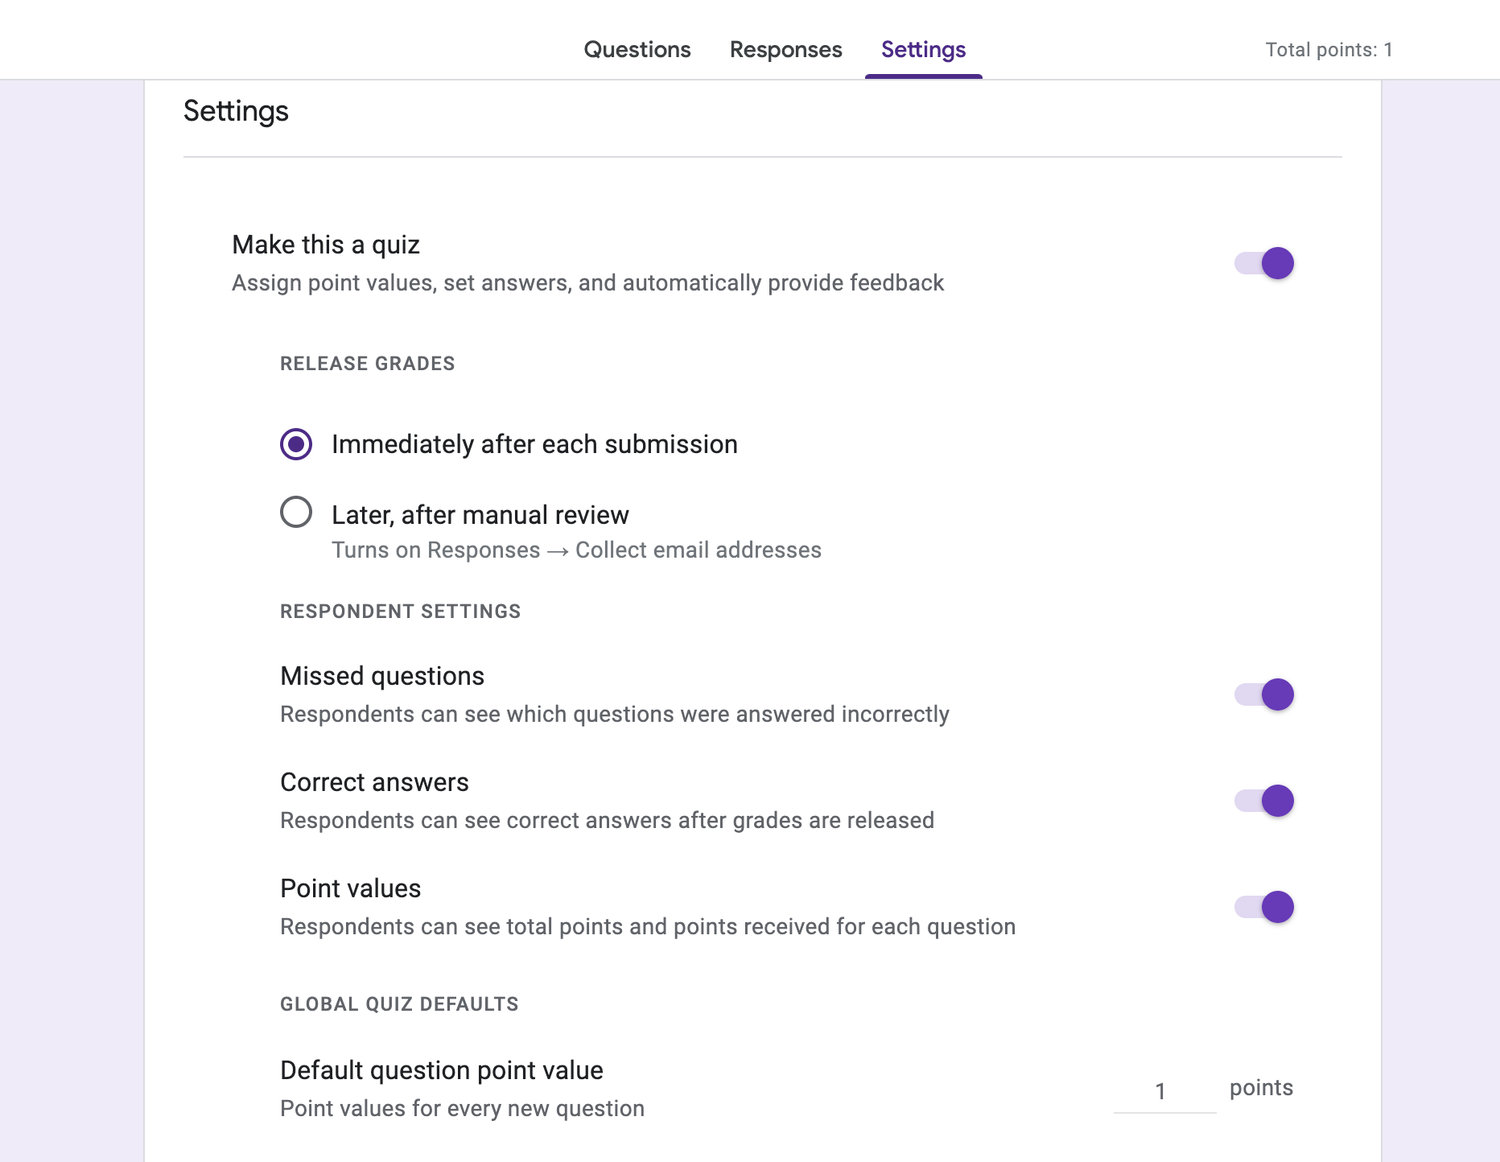Select Immediately after each submission
The image size is (1500, 1162).
pyautogui.click(x=296, y=444)
